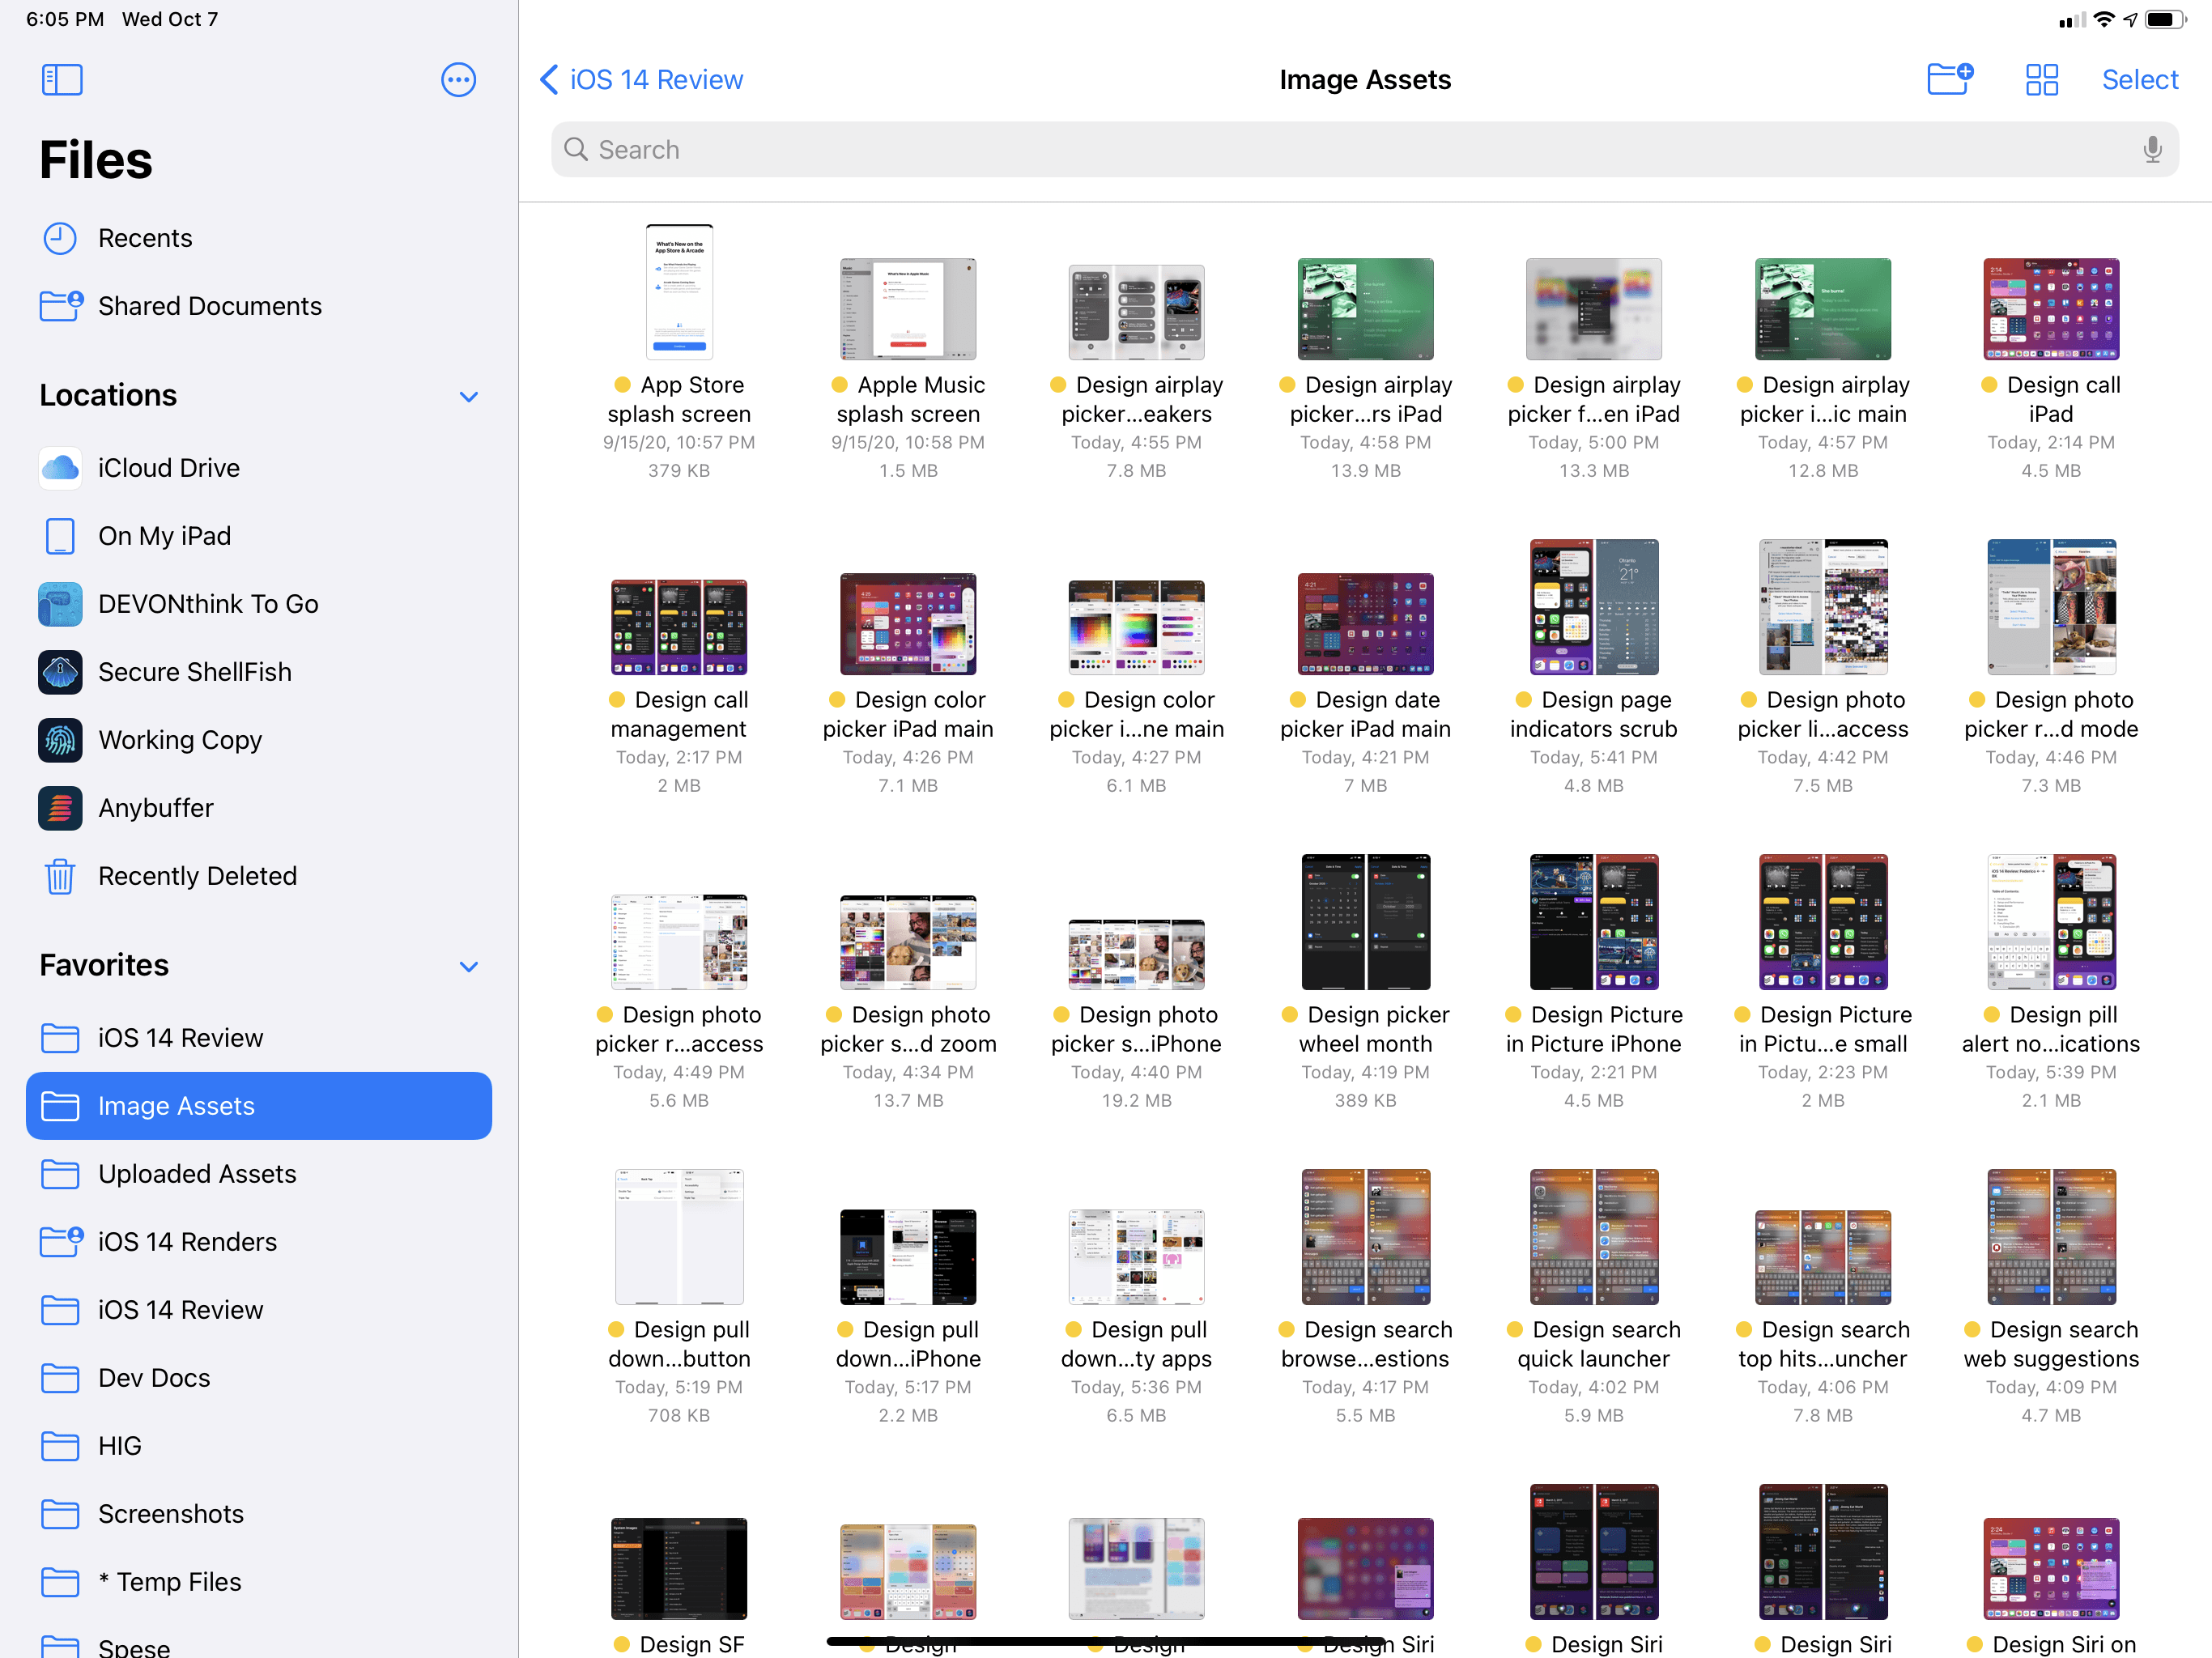Open Shared Documents in sidebar
Viewport: 2212px width, 1658px height.
[259, 306]
